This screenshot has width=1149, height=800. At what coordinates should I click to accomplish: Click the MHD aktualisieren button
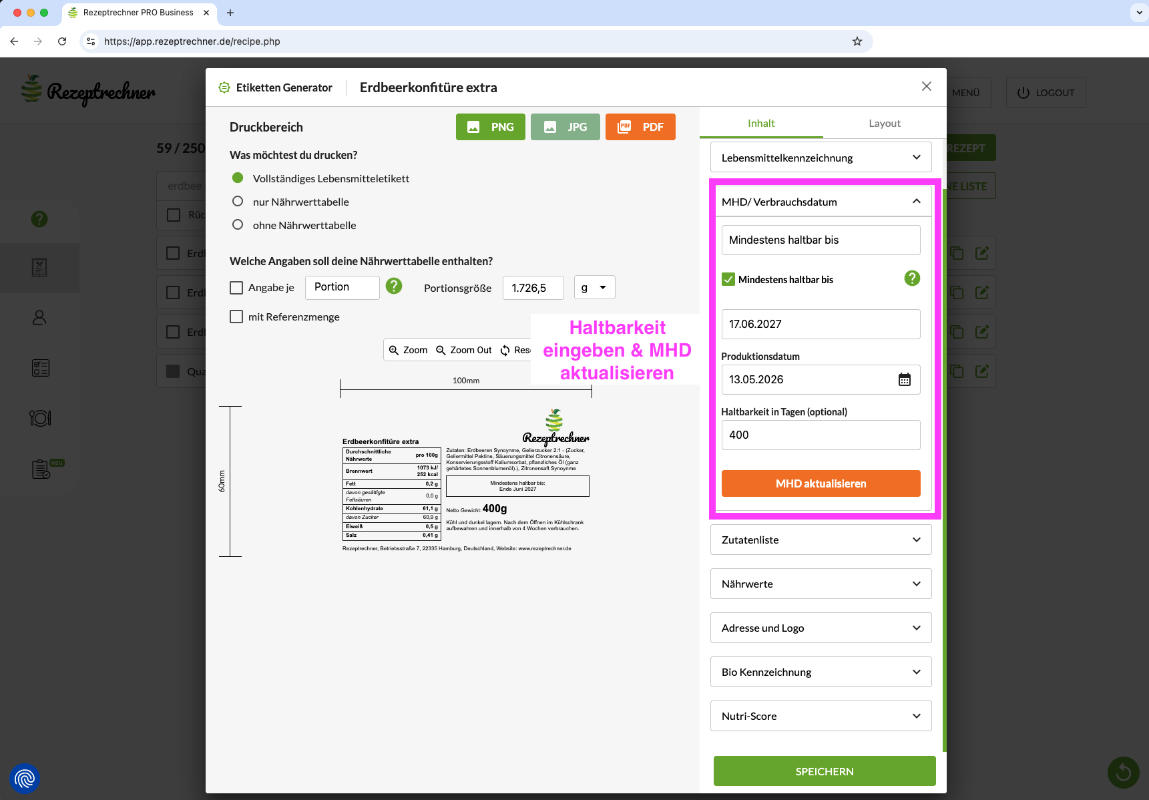(x=821, y=484)
